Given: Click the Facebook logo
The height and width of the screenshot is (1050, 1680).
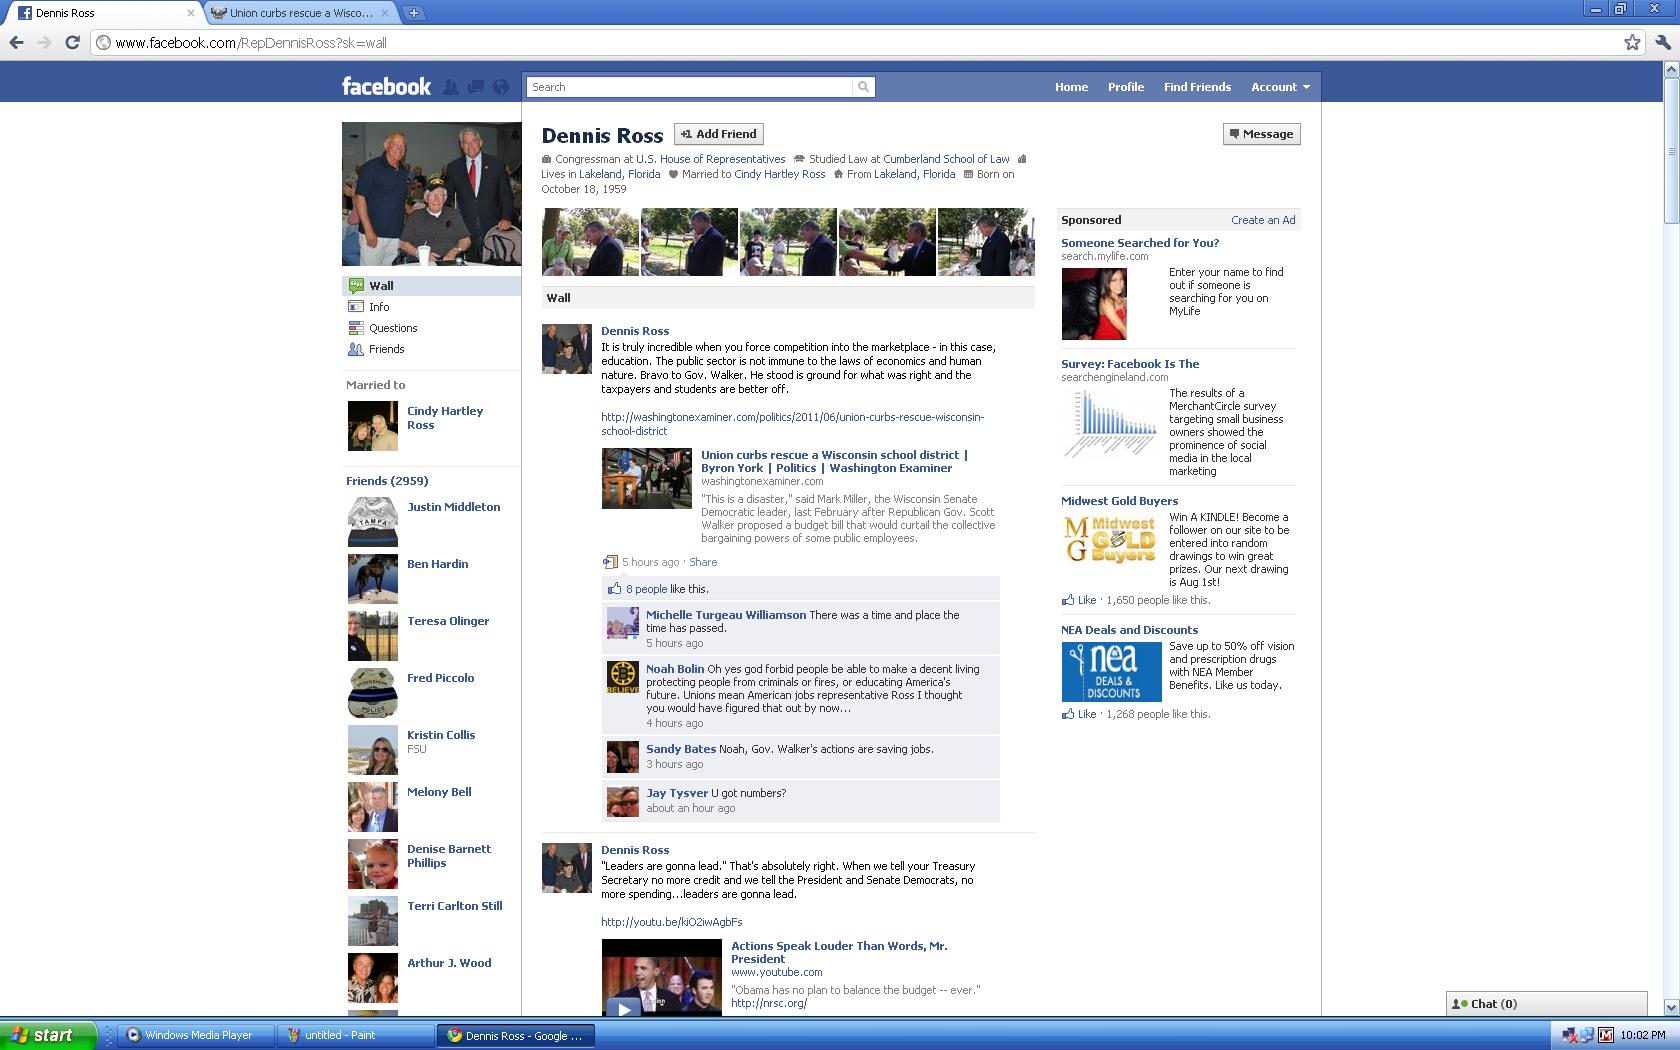Looking at the screenshot, I should (x=386, y=86).
